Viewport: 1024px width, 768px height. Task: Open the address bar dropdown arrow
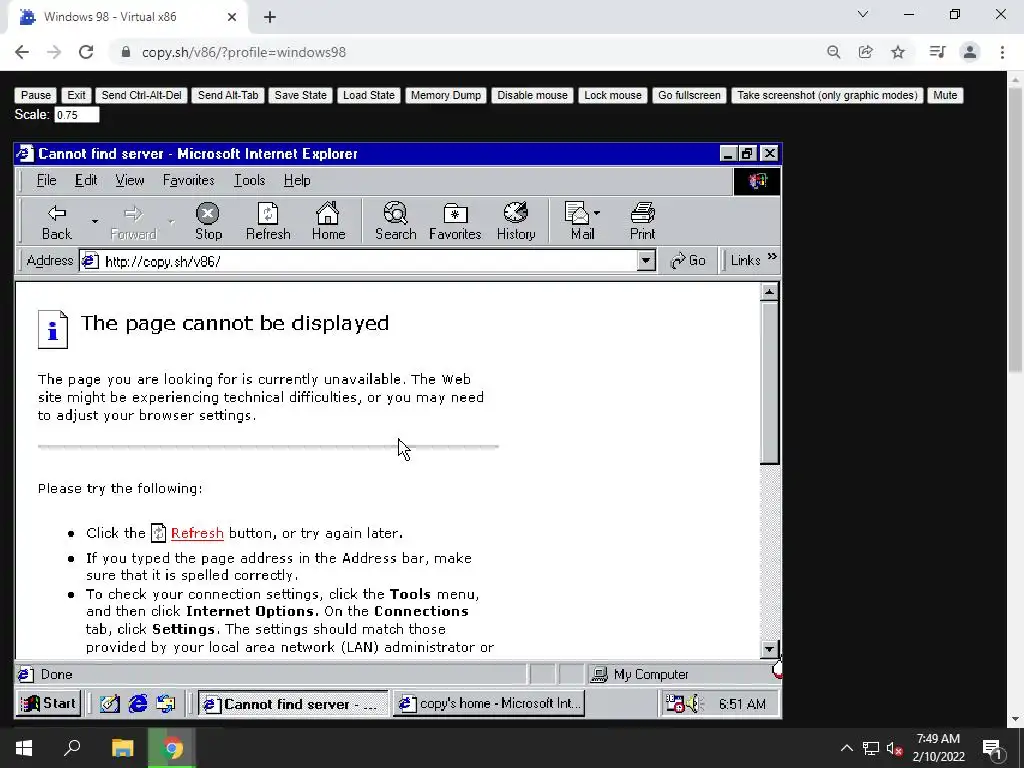click(x=646, y=261)
